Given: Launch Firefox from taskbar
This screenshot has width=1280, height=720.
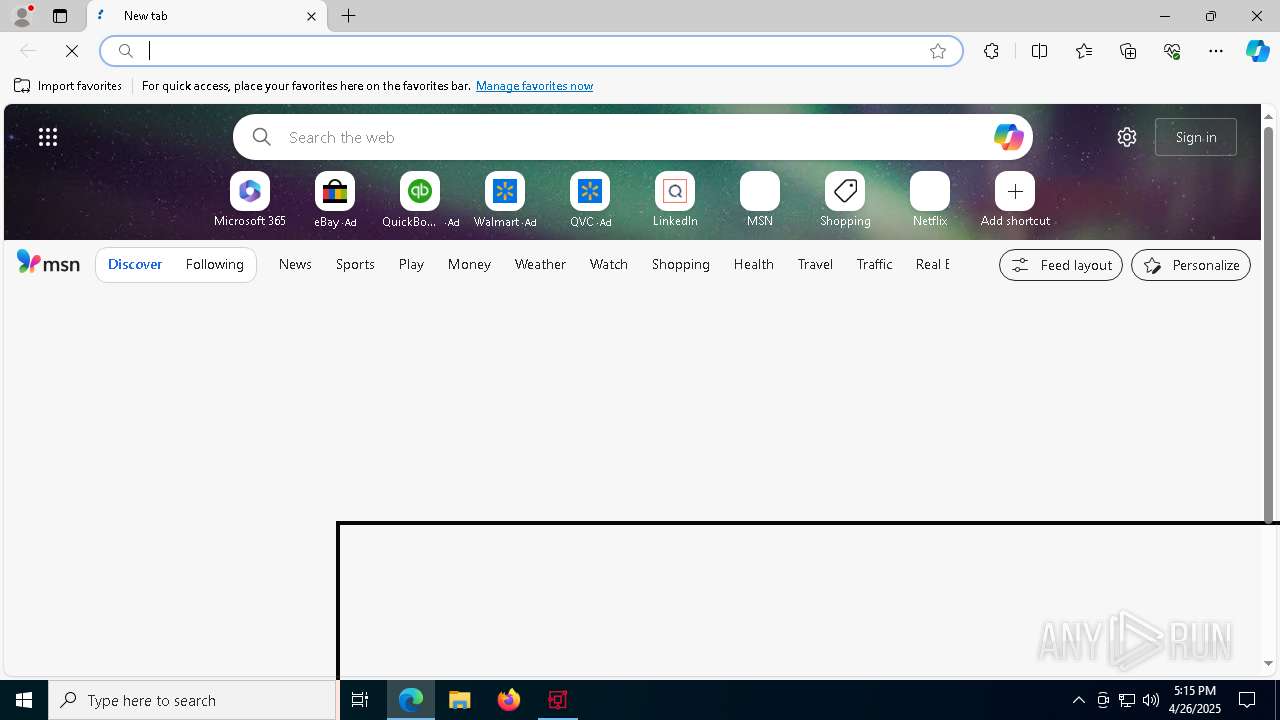Looking at the screenshot, I should pyautogui.click(x=509, y=700).
